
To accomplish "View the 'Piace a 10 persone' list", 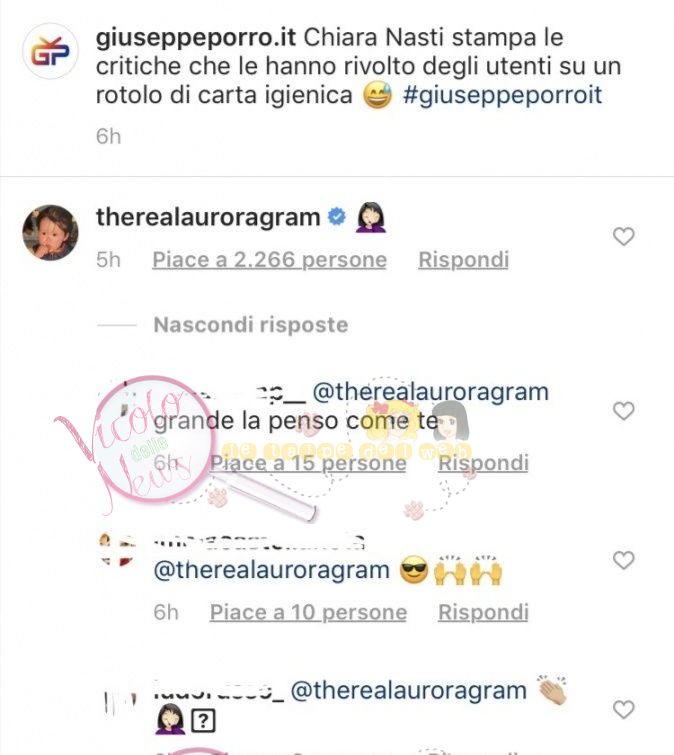I will (x=309, y=612).
